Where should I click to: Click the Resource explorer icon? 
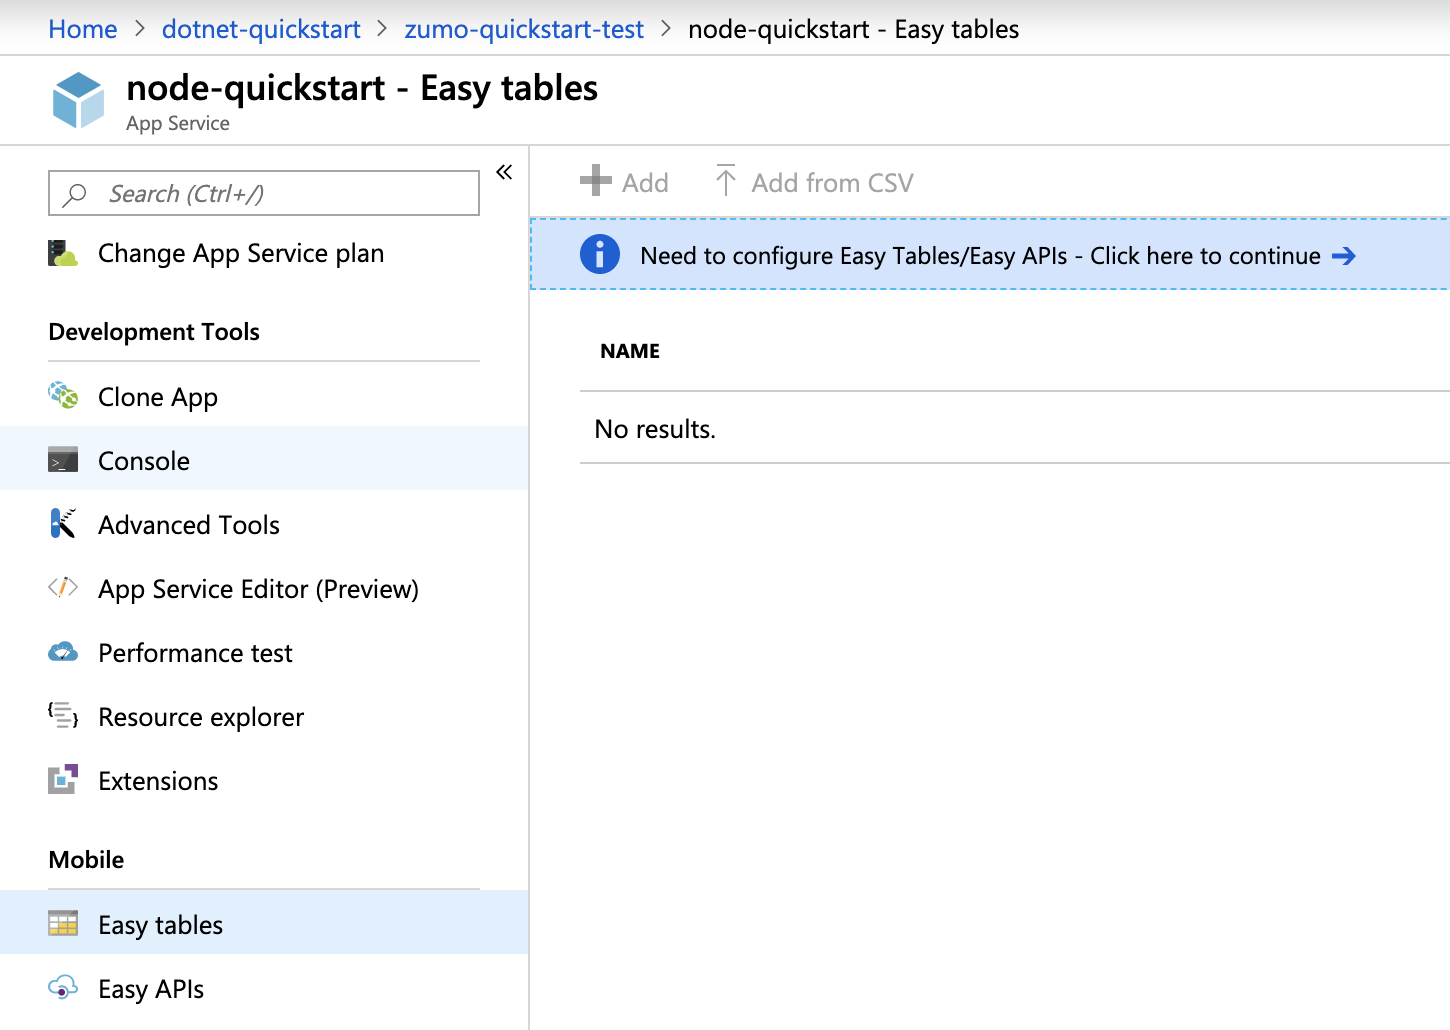pyautogui.click(x=62, y=716)
